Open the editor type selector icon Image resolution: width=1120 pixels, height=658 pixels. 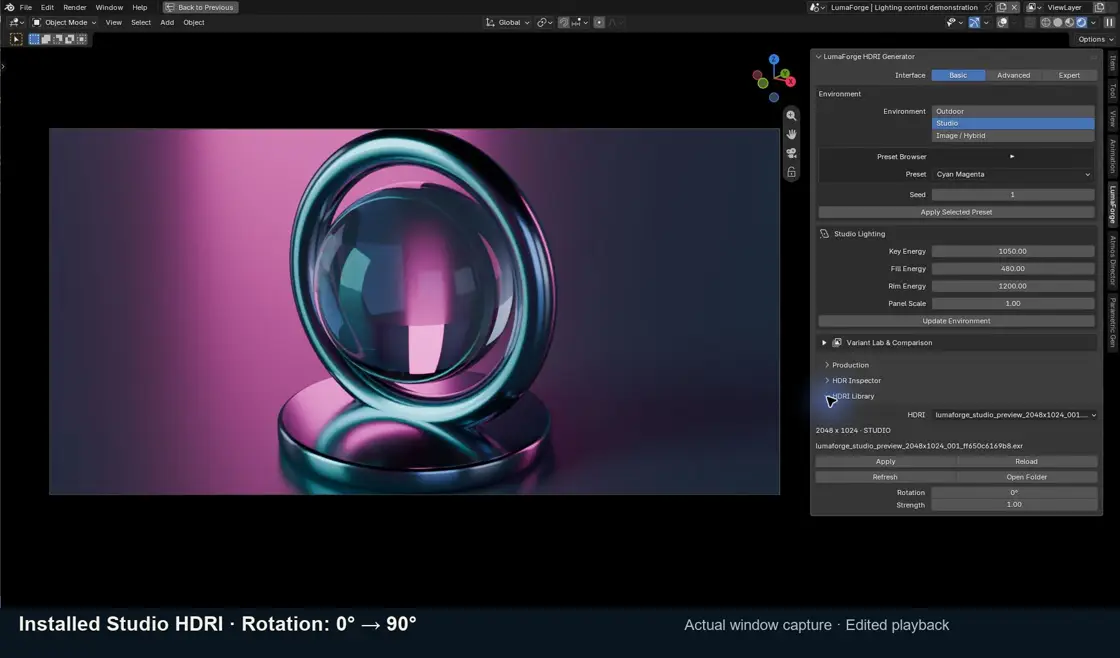point(16,22)
